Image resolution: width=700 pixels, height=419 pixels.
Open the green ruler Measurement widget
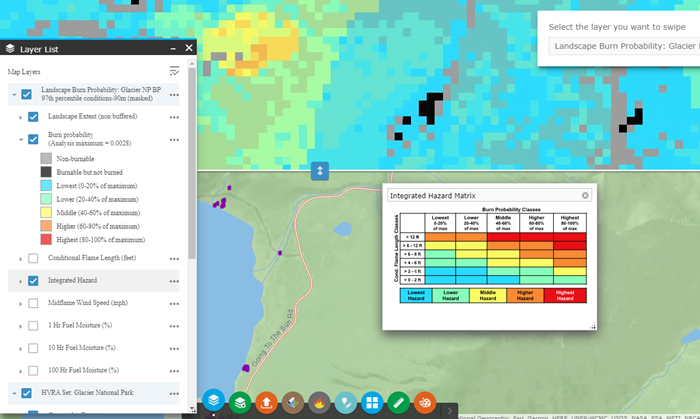coord(398,403)
